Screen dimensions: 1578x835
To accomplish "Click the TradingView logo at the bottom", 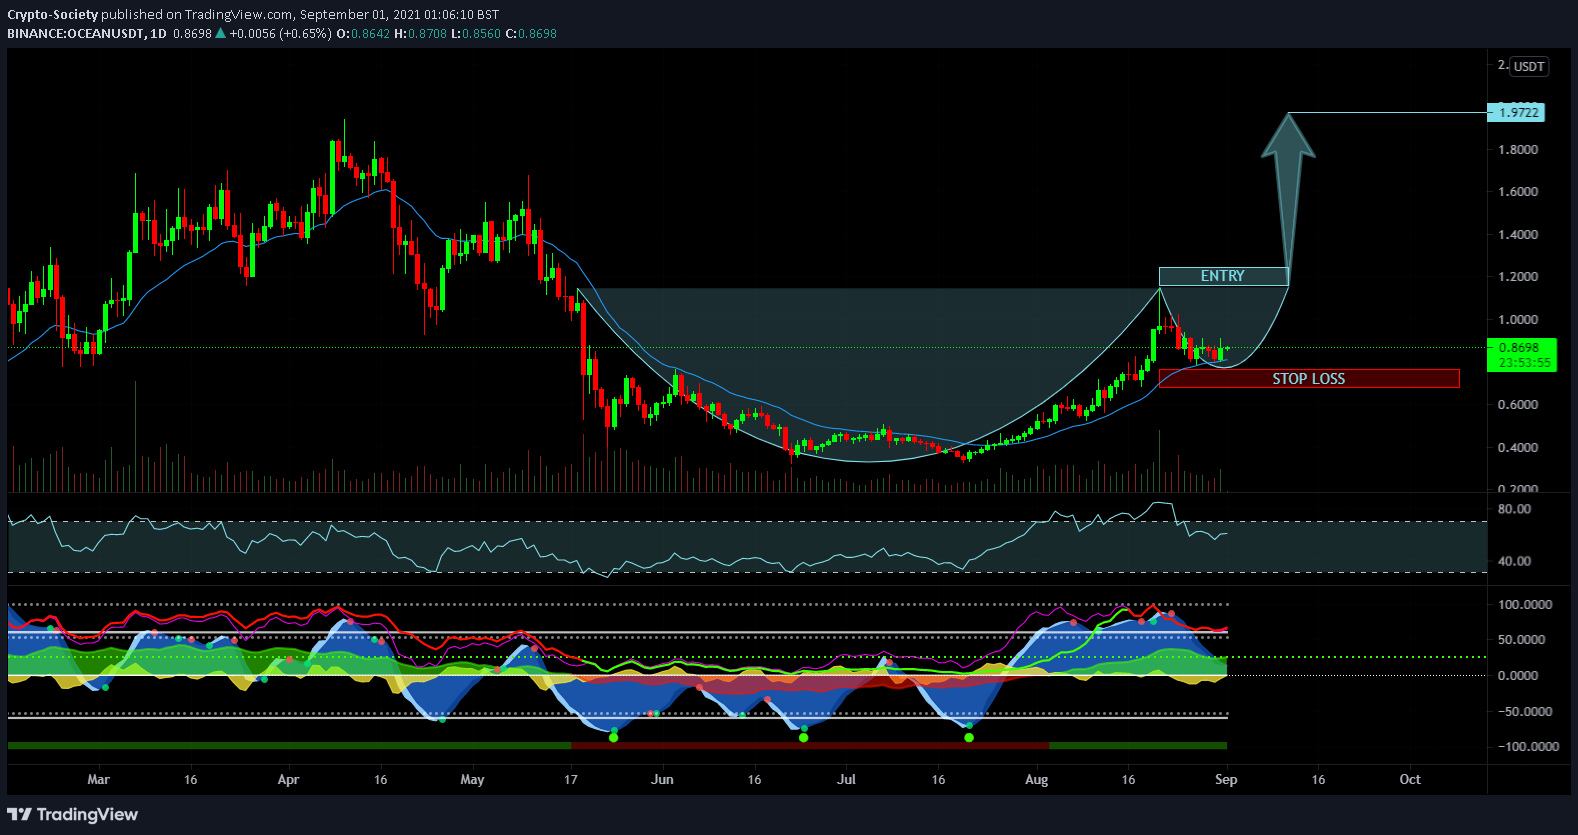I will pyautogui.click(x=73, y=814).
